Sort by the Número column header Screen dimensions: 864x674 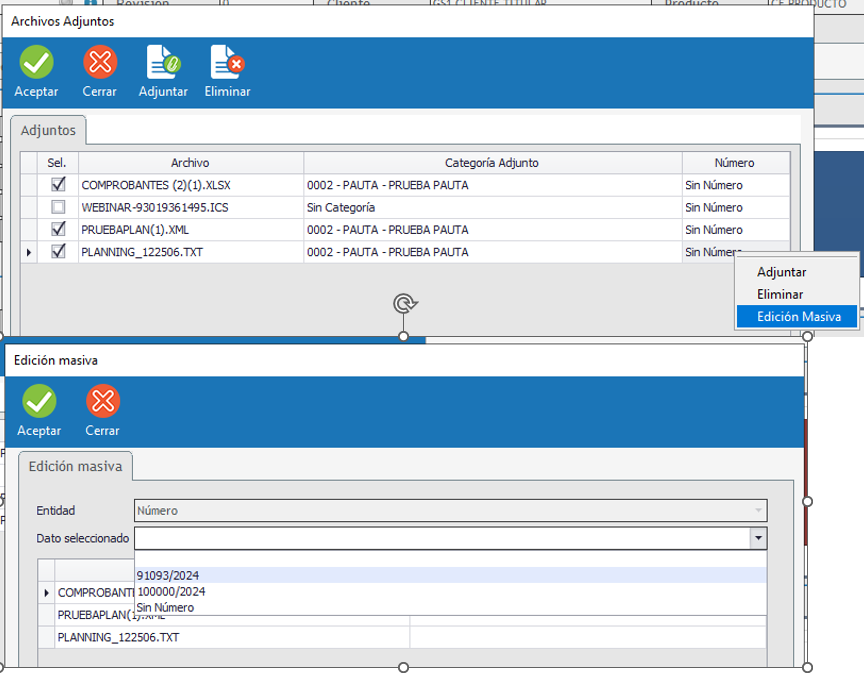(x=736, y=163)
